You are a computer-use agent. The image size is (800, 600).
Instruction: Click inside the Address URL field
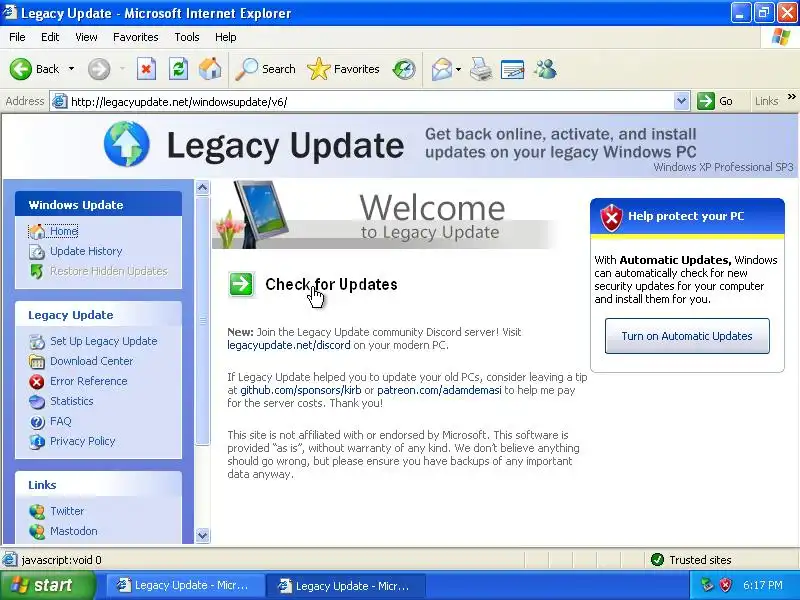click(370, 102)
